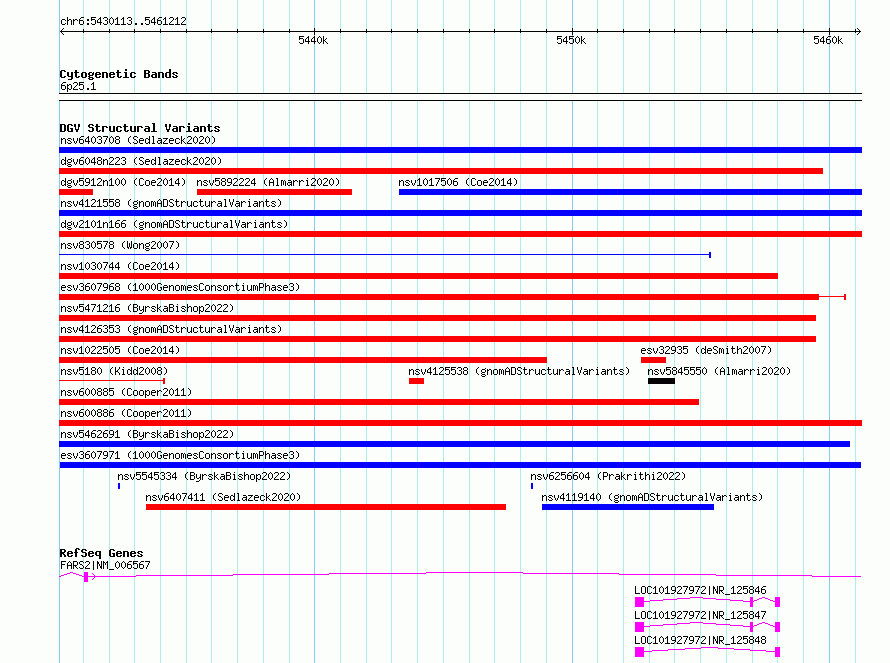Screen dimensions: 890x663
Task: Open the dgv5912n100 (Coe2014) variant
Action: click(123, 182)
